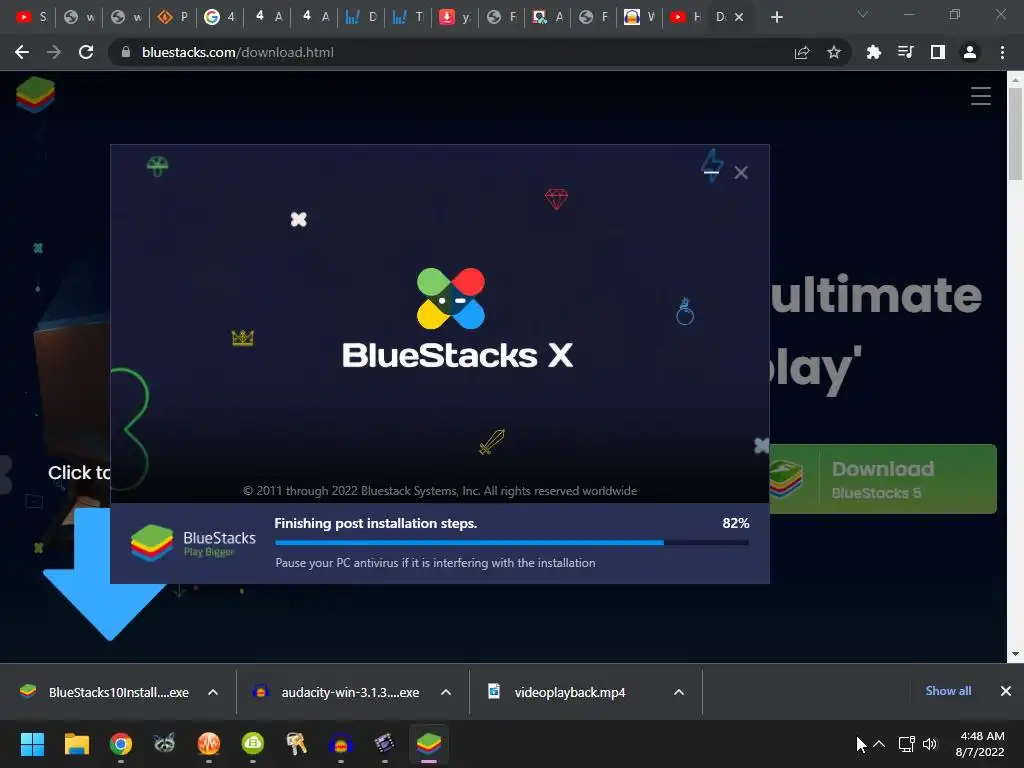Click the scrollbar down arrow on webpage
The height and width of the screenshot is (768, 1024).
[x=1015, y=654]
